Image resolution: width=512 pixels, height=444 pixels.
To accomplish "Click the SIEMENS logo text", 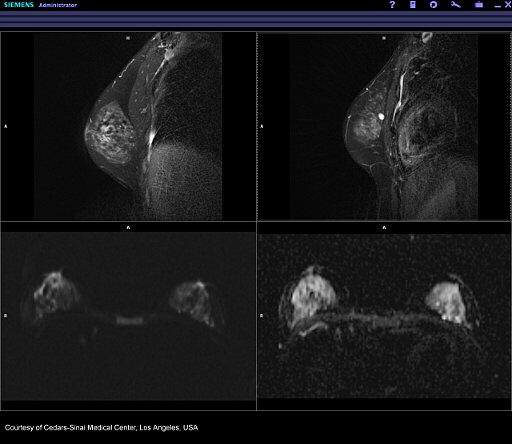I will pos(19,5).
